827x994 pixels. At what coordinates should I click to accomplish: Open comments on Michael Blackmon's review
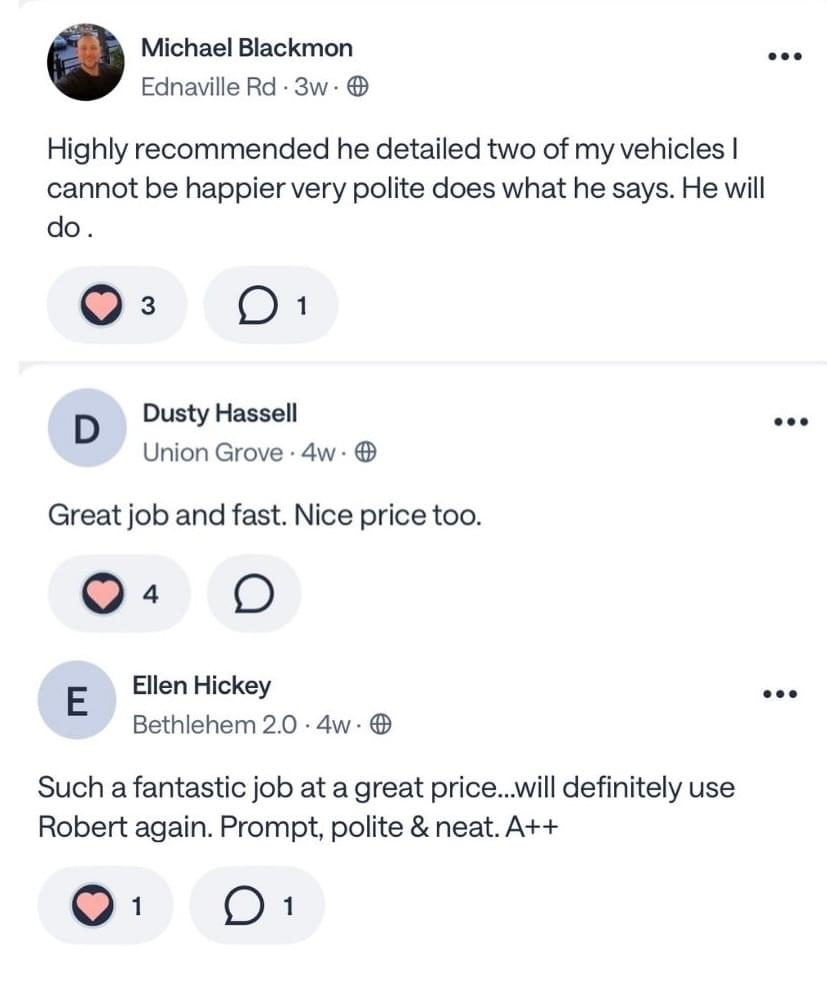coord(256,306)
